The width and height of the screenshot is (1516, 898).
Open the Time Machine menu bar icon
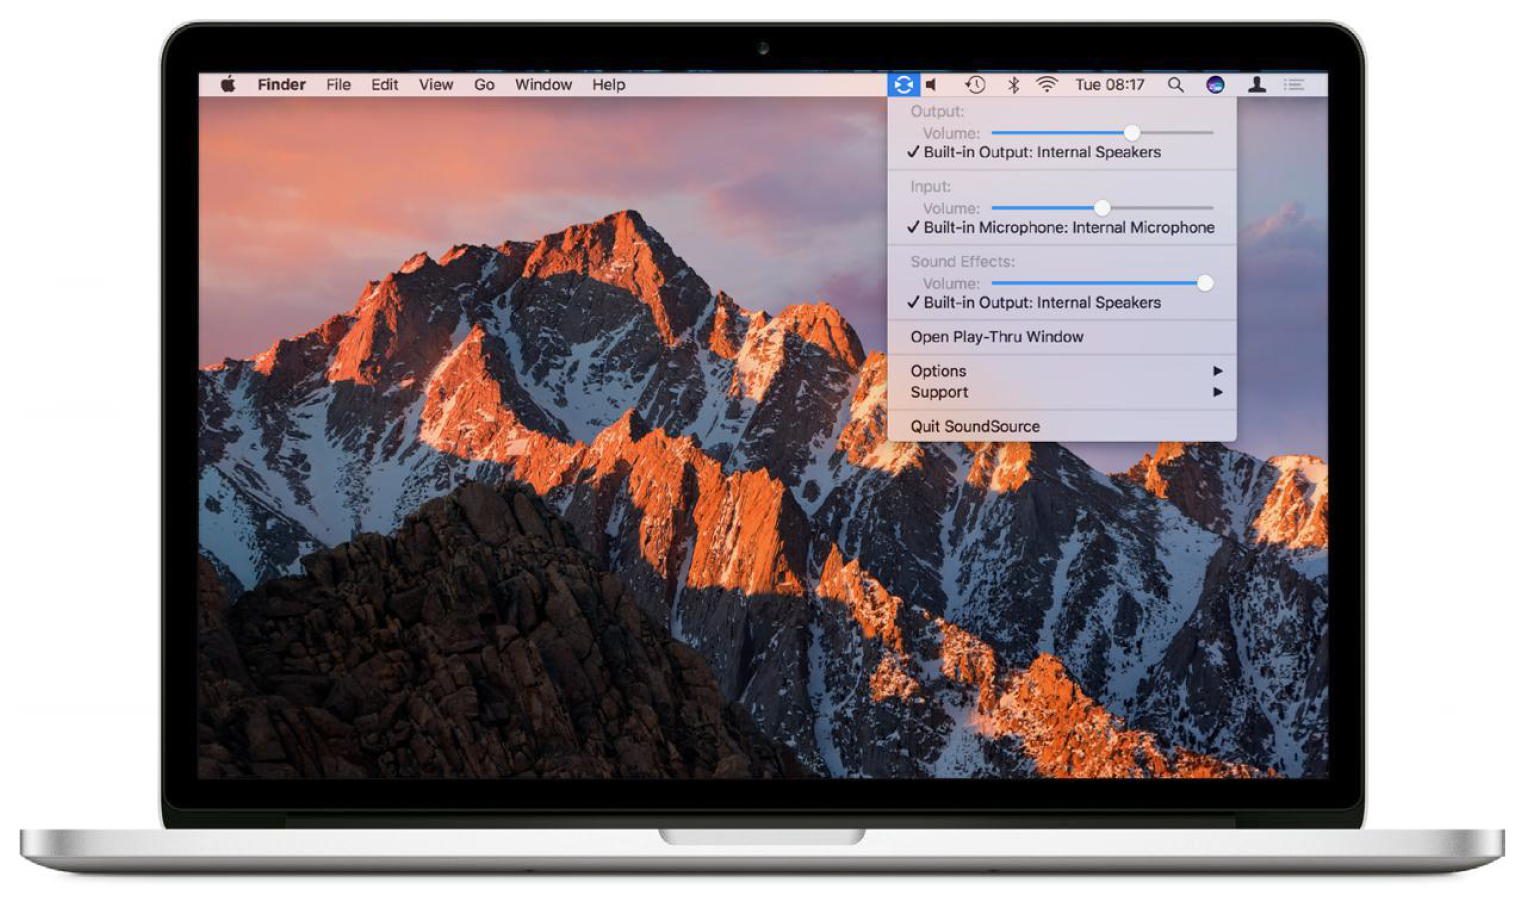975,85
